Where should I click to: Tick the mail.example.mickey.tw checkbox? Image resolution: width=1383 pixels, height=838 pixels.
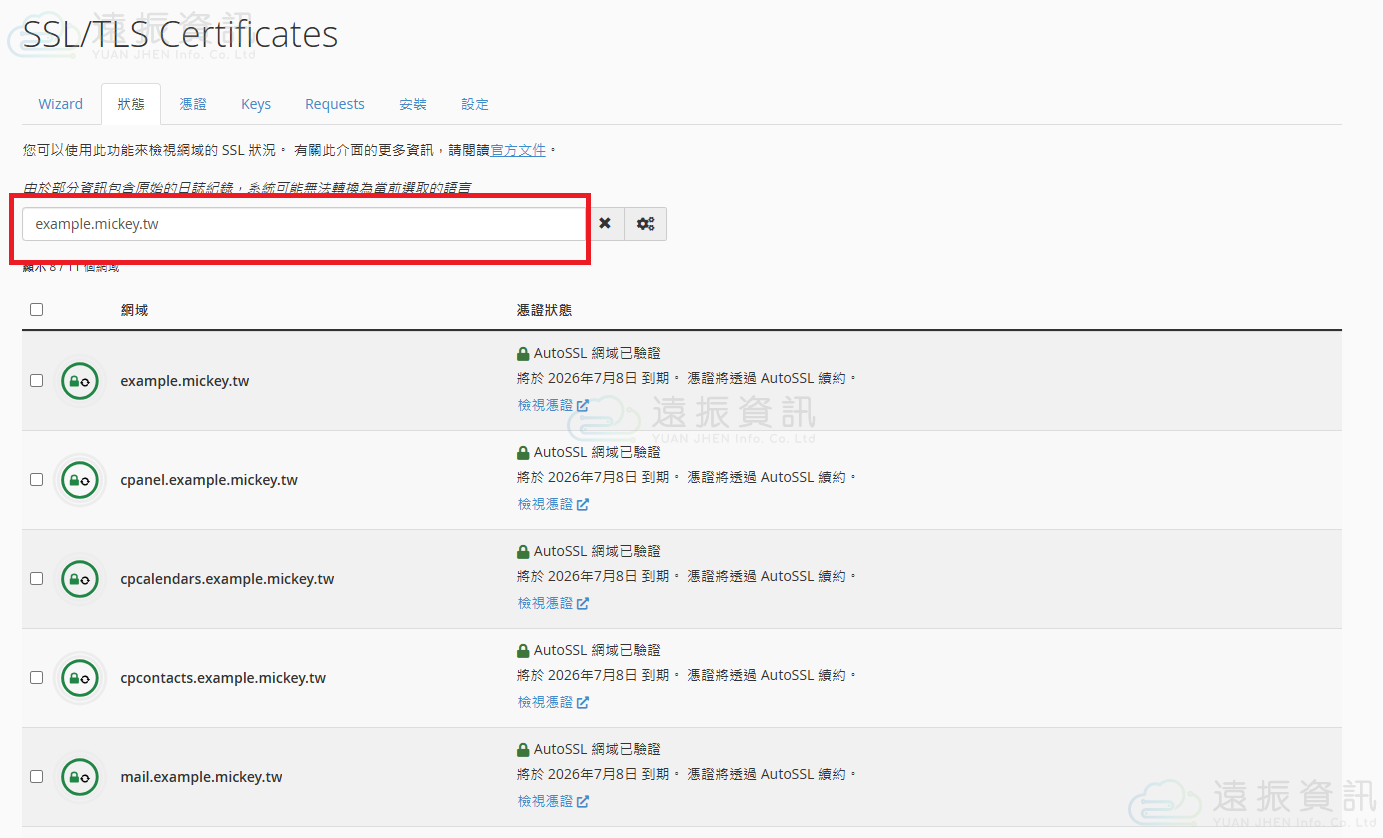click(37, 777)
